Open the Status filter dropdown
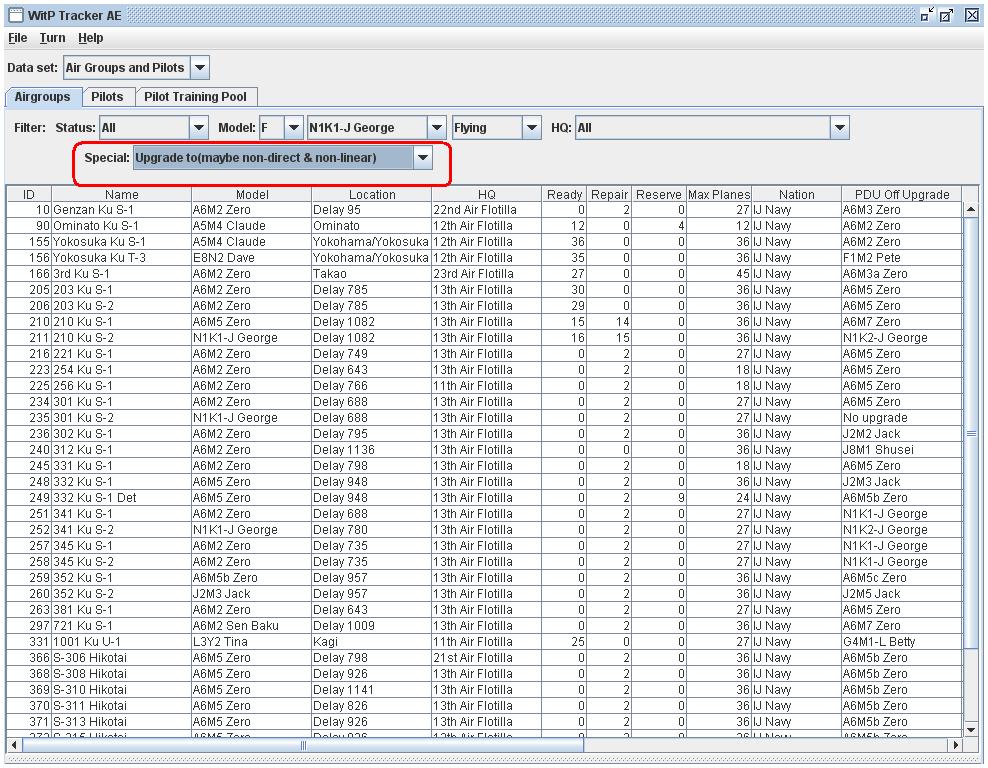 coord(198,128)
